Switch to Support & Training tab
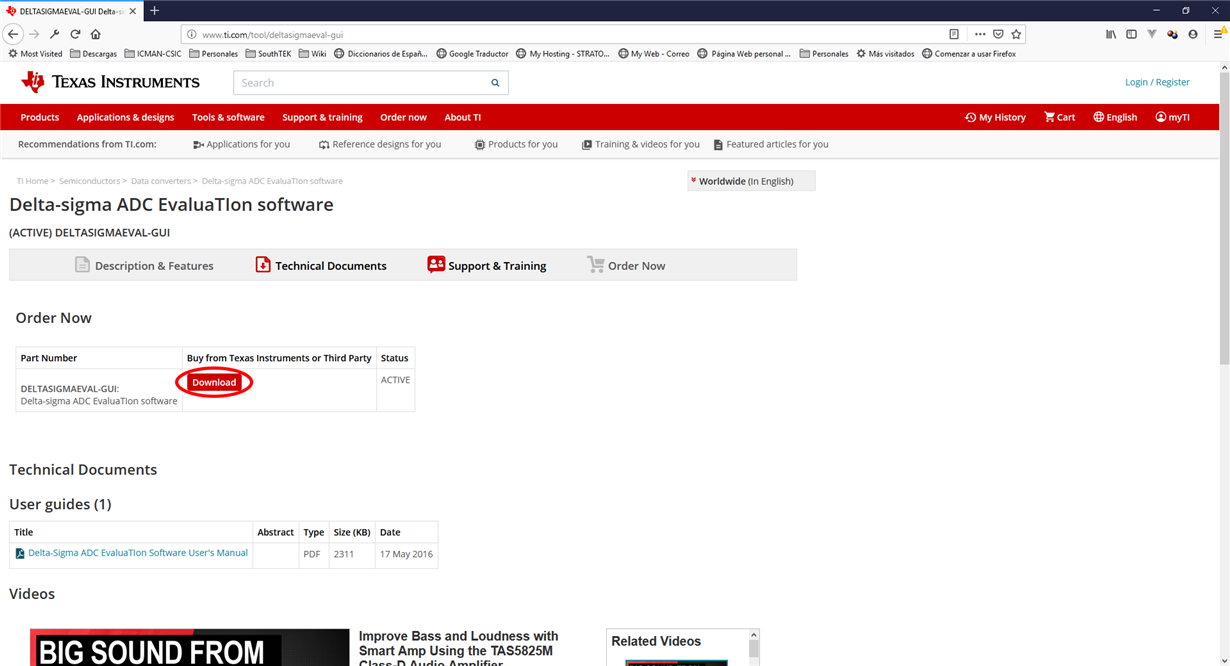 487,265
